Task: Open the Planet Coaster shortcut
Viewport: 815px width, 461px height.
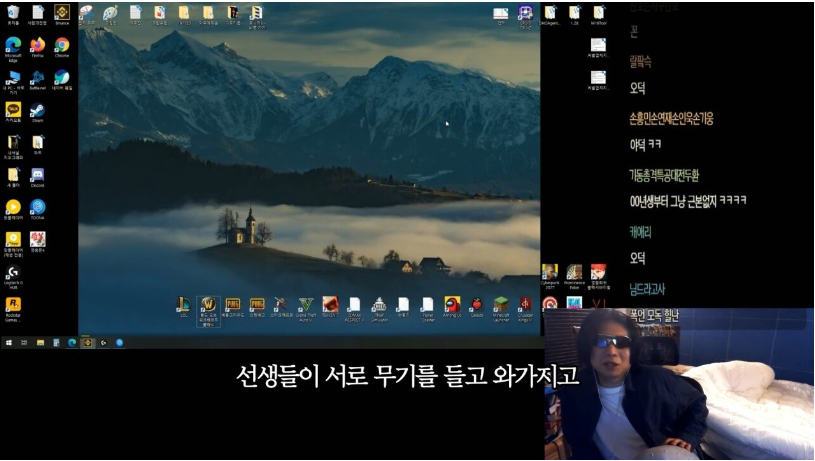Action: click(x=428, y=309)
